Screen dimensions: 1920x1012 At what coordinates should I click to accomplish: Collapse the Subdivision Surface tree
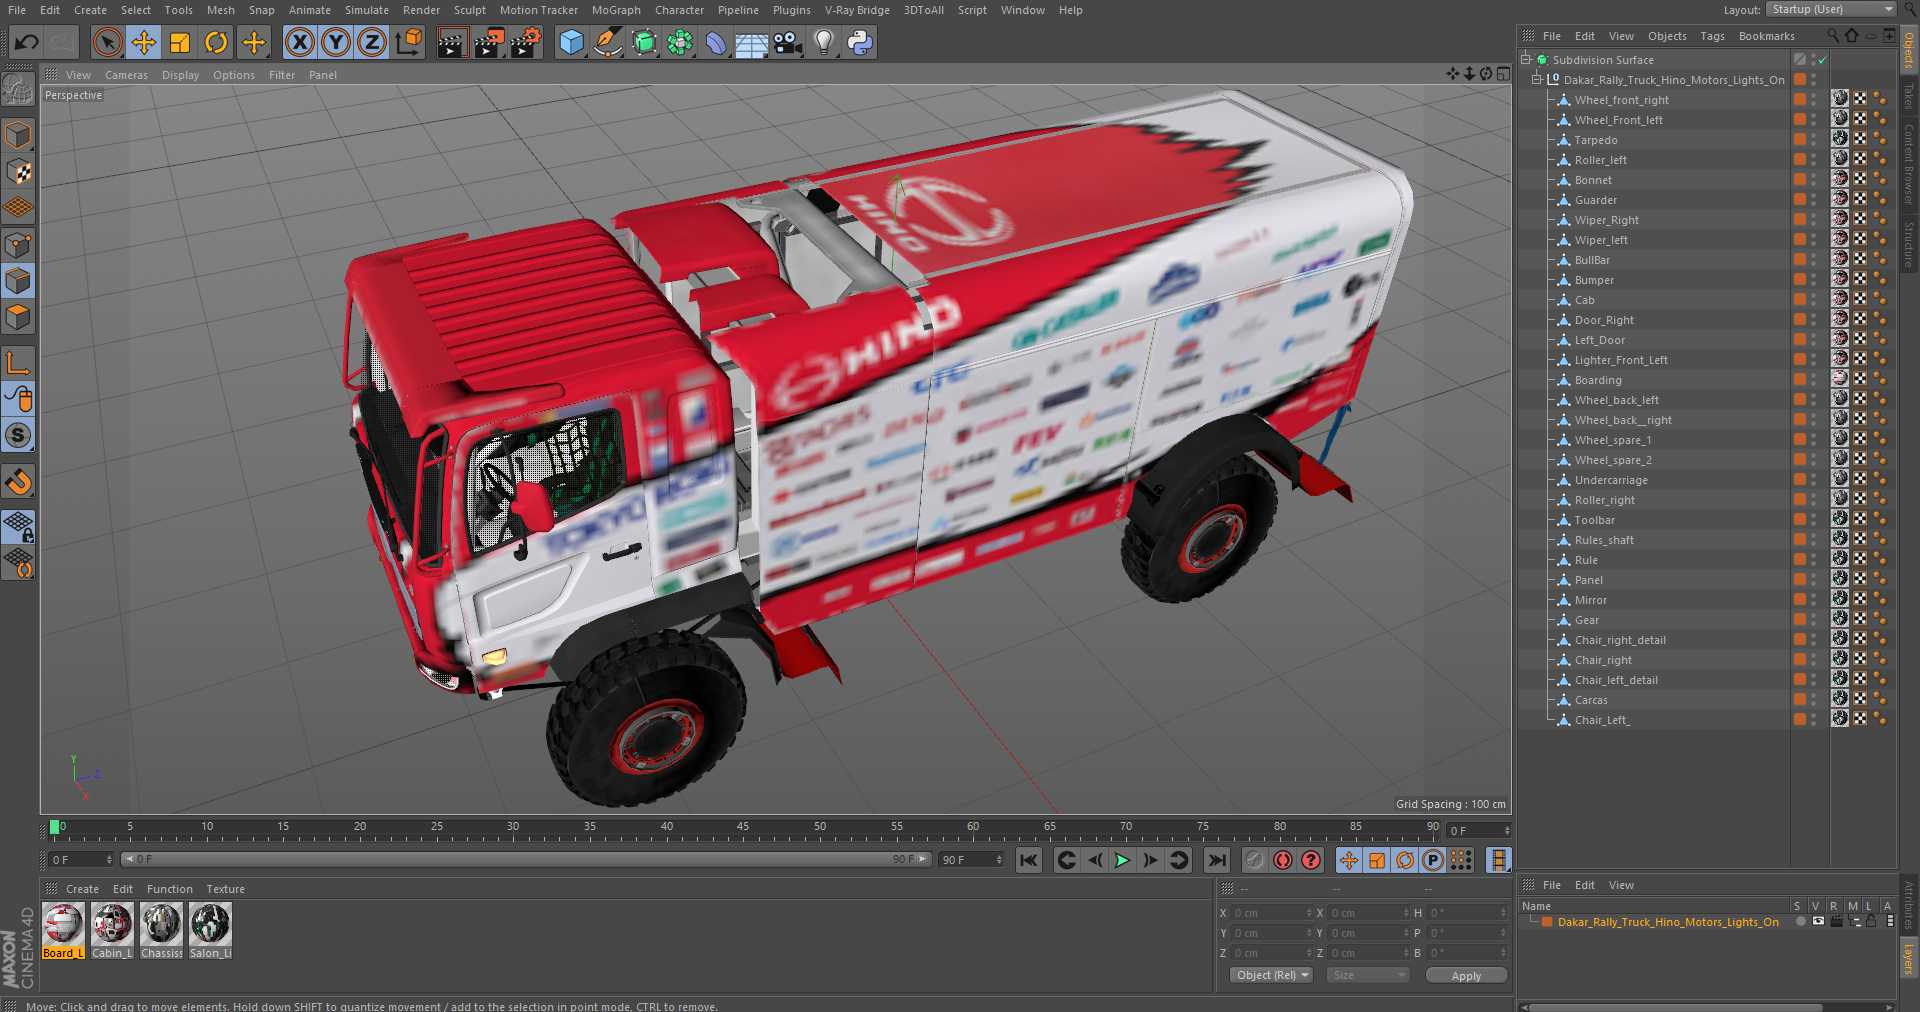tap(1526, 59)
